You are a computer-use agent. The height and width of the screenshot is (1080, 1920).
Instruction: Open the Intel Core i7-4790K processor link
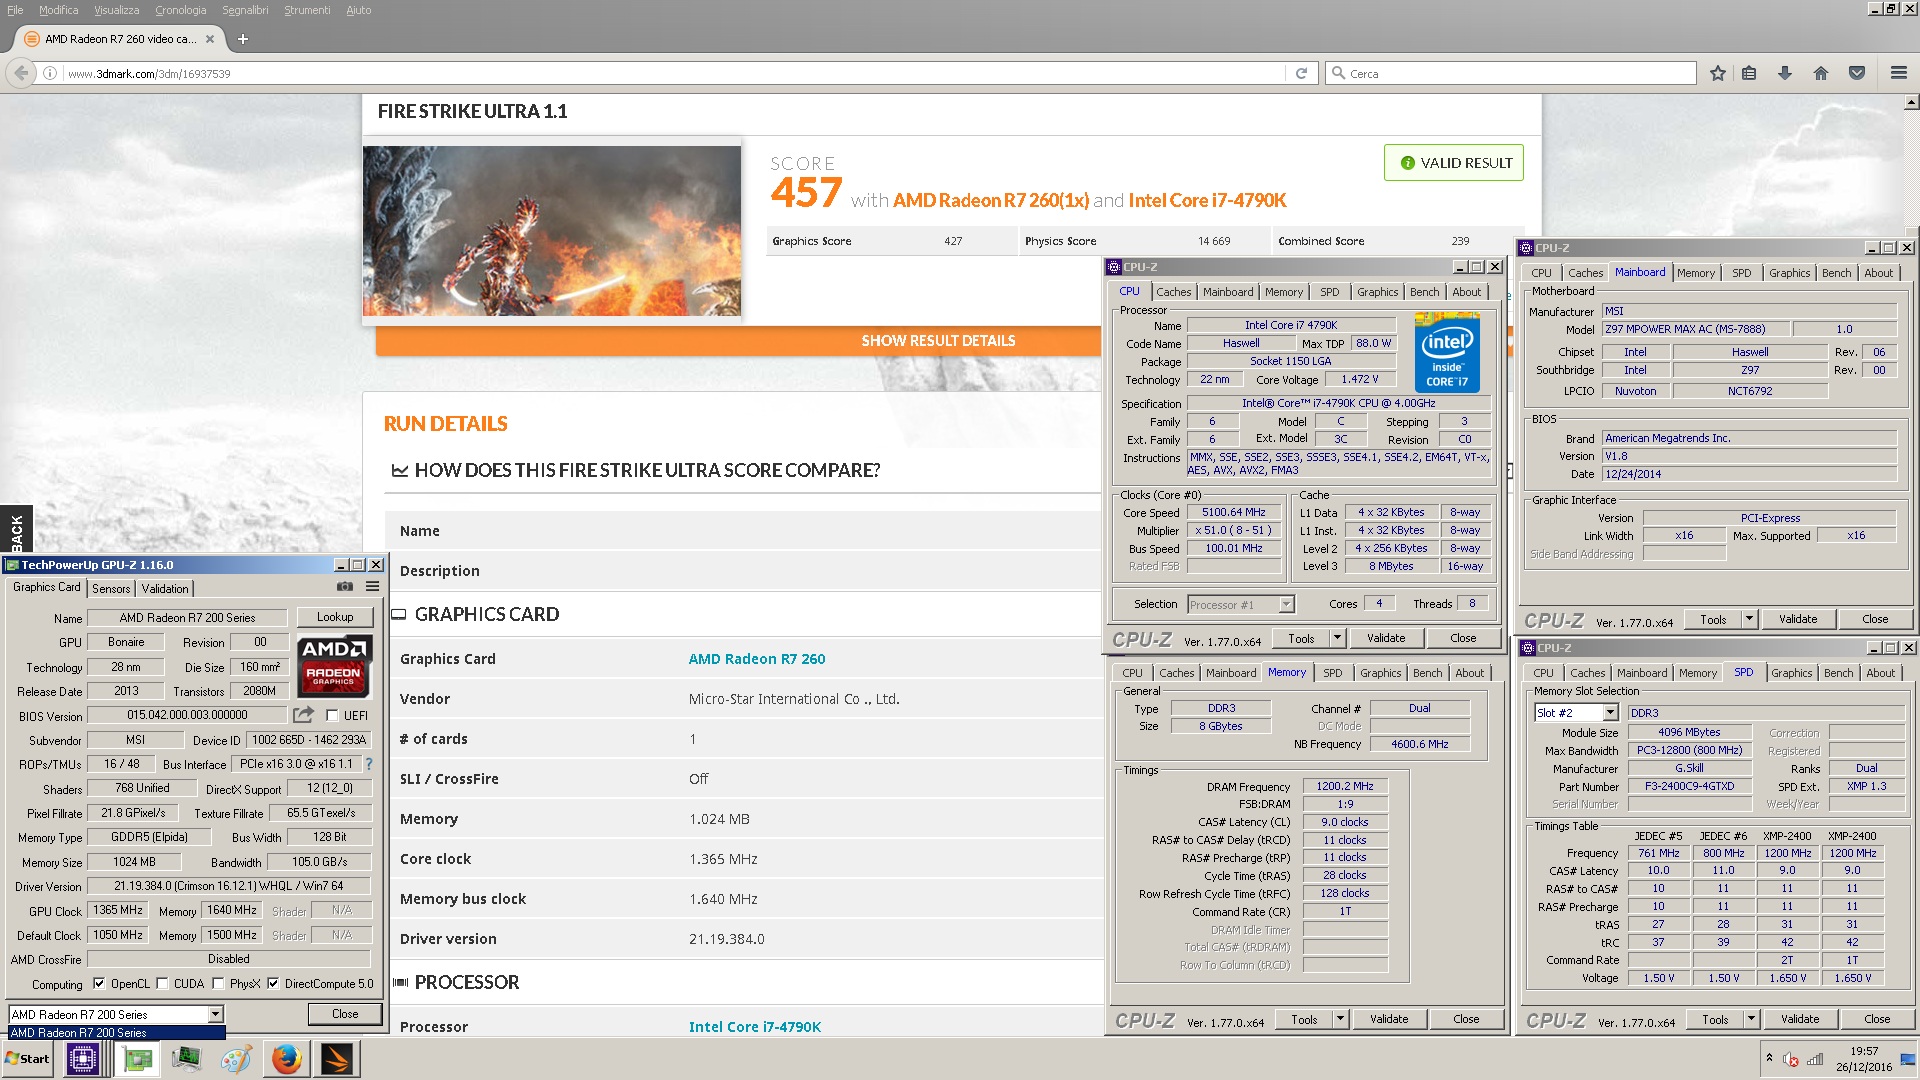[755, 1027]
